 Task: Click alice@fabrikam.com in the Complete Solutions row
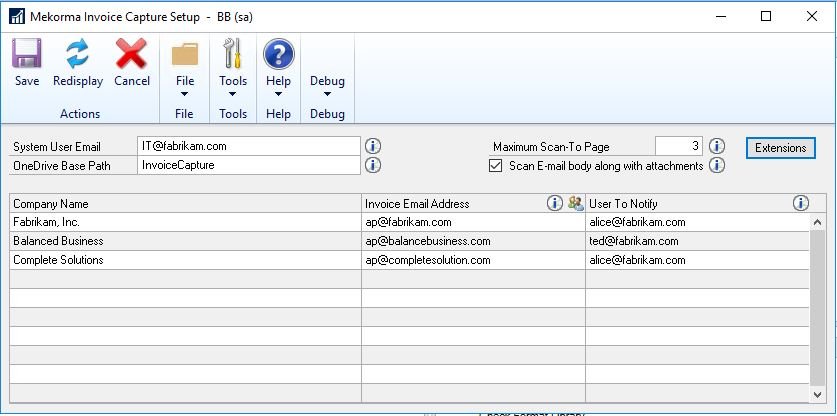(698, 260)
